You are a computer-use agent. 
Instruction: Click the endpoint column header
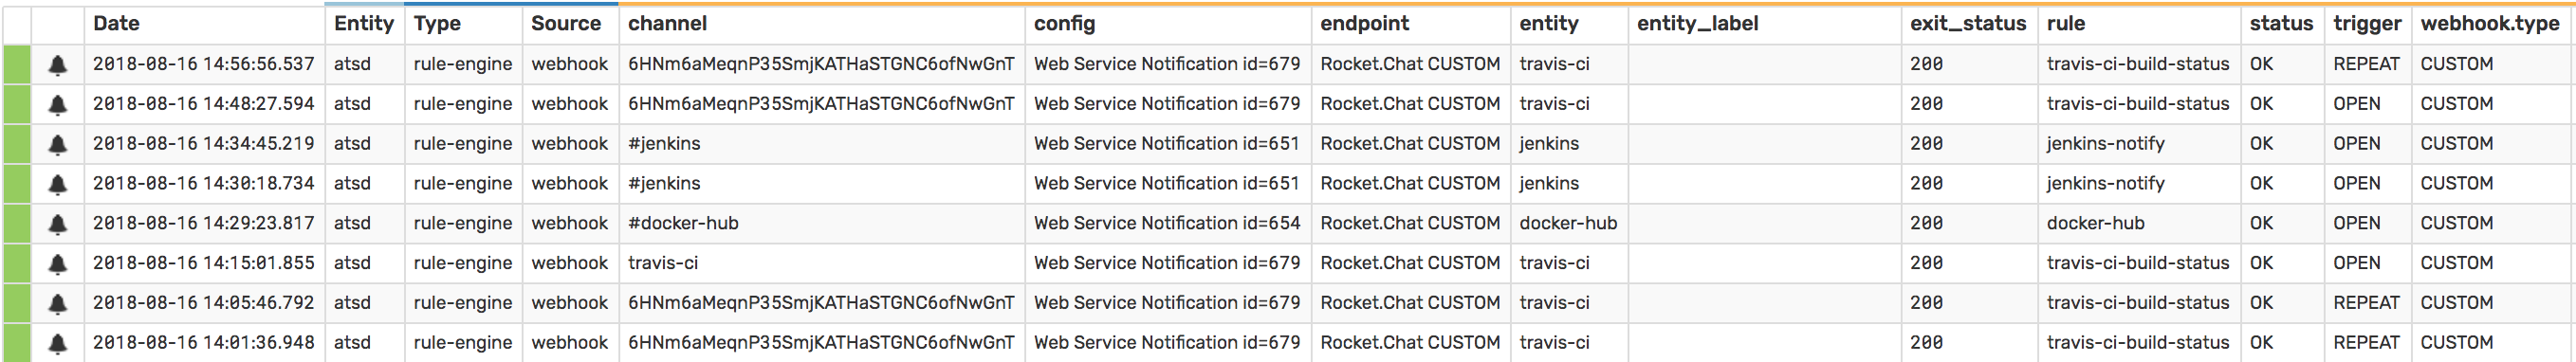click(1364, 23)
